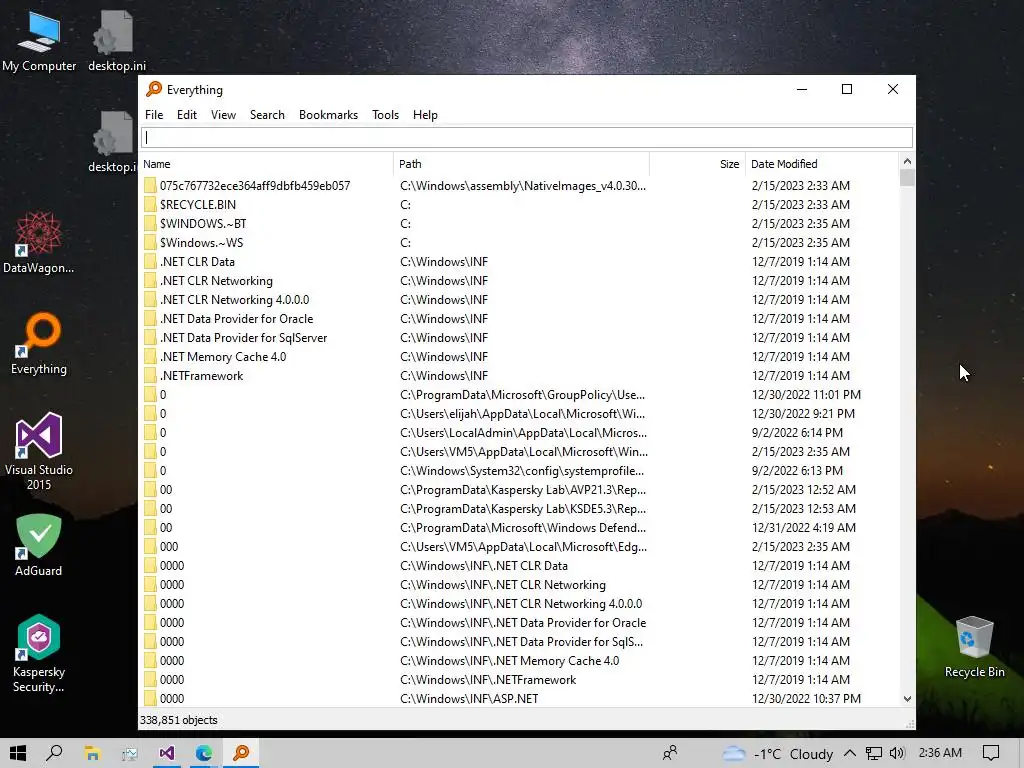This screenshot has height=768, width=1024.
Task: Open the Windows Start button
Action: click(x=18, y=753)
